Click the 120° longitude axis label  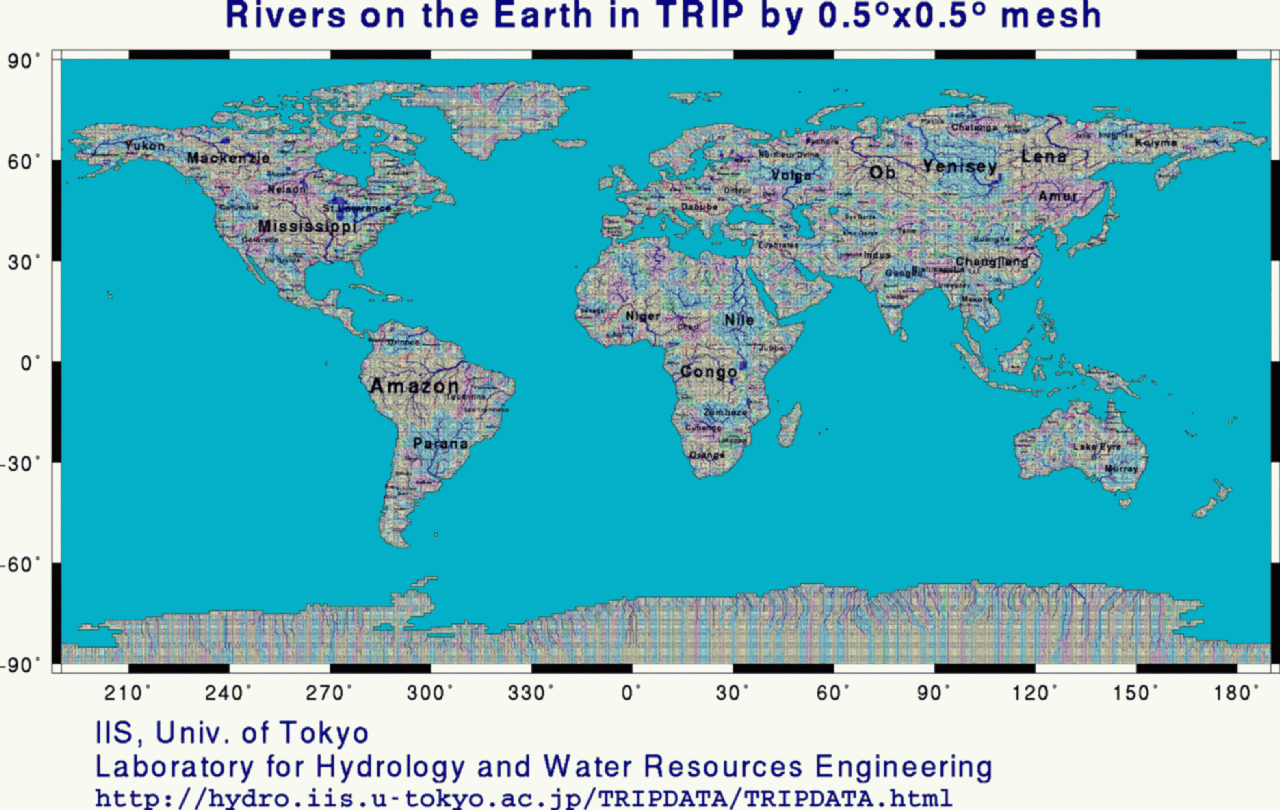[1036, 693]
